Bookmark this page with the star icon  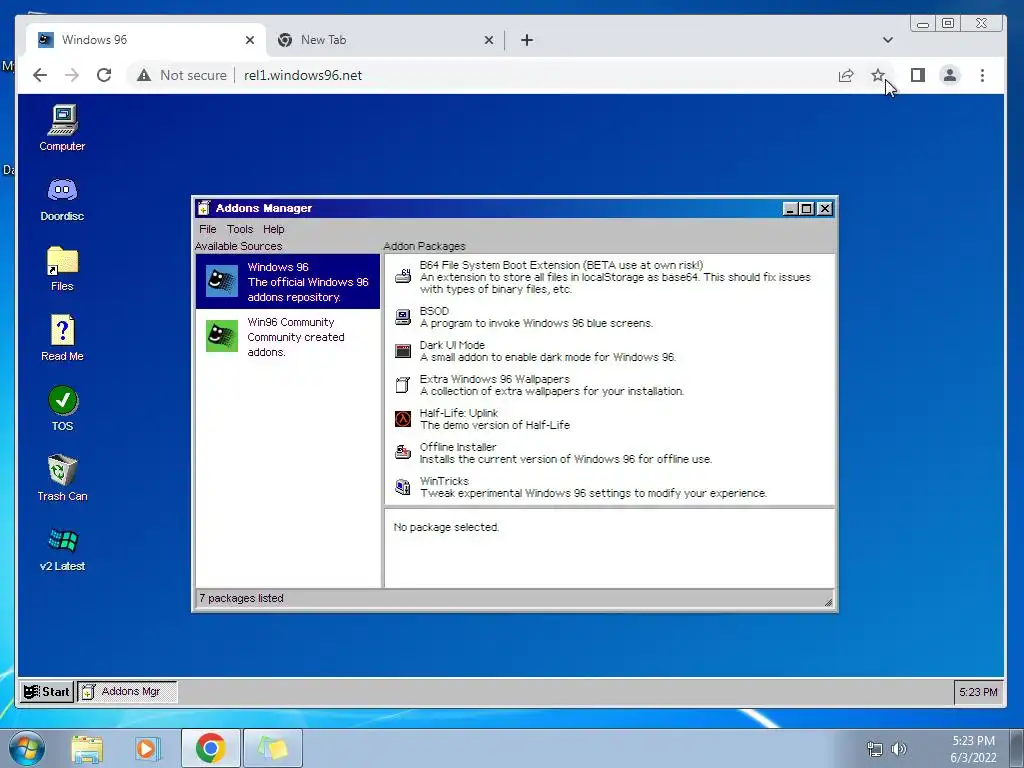pos(877,75)
